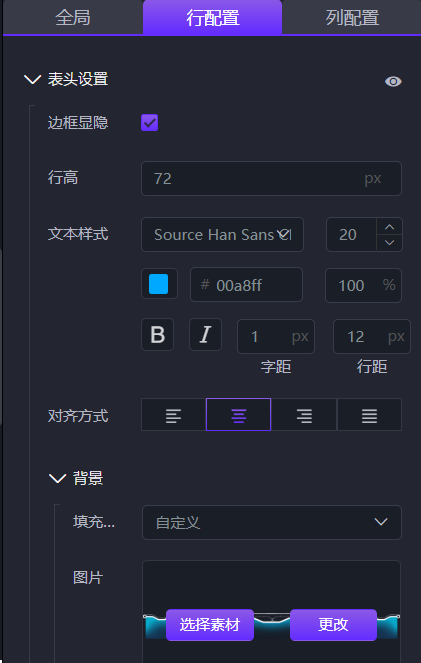Screen dimensions: 421x663
Task: Click the 选择素材 button
Action: pos(210,625)
